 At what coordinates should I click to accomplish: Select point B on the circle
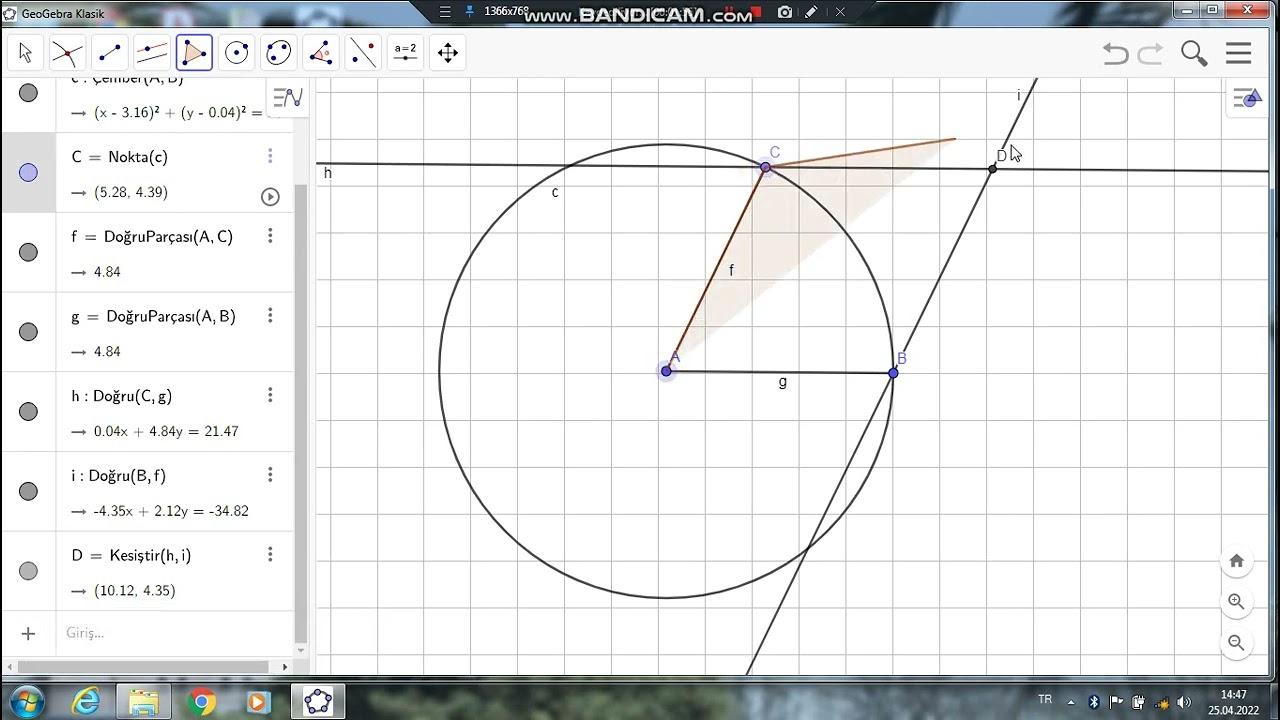(893, 372)
